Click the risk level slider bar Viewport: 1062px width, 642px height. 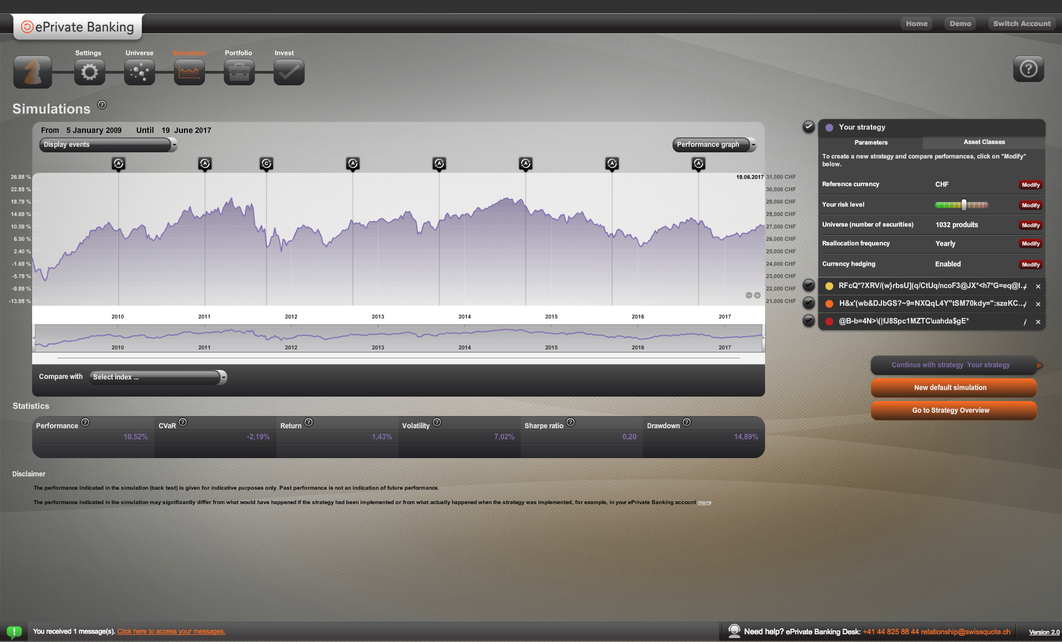point(961,205)
